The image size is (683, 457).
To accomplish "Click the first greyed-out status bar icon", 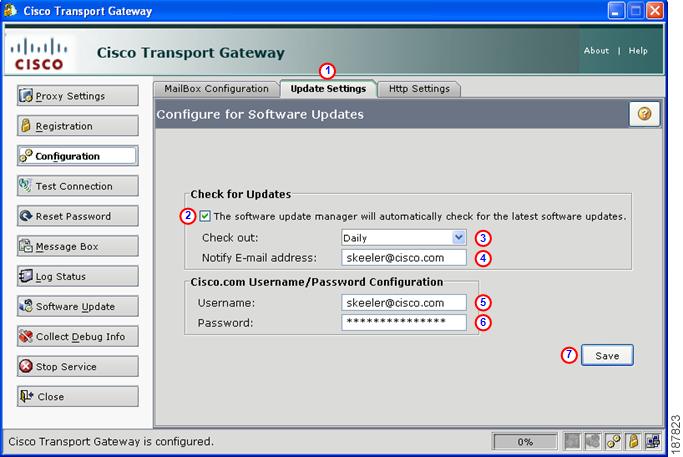I will pyautogui.click(x=573, y=441).
